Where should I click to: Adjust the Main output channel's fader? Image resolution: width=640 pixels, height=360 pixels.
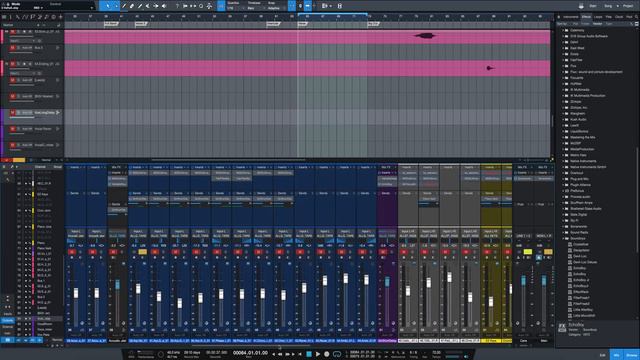(x=544, y=280)
